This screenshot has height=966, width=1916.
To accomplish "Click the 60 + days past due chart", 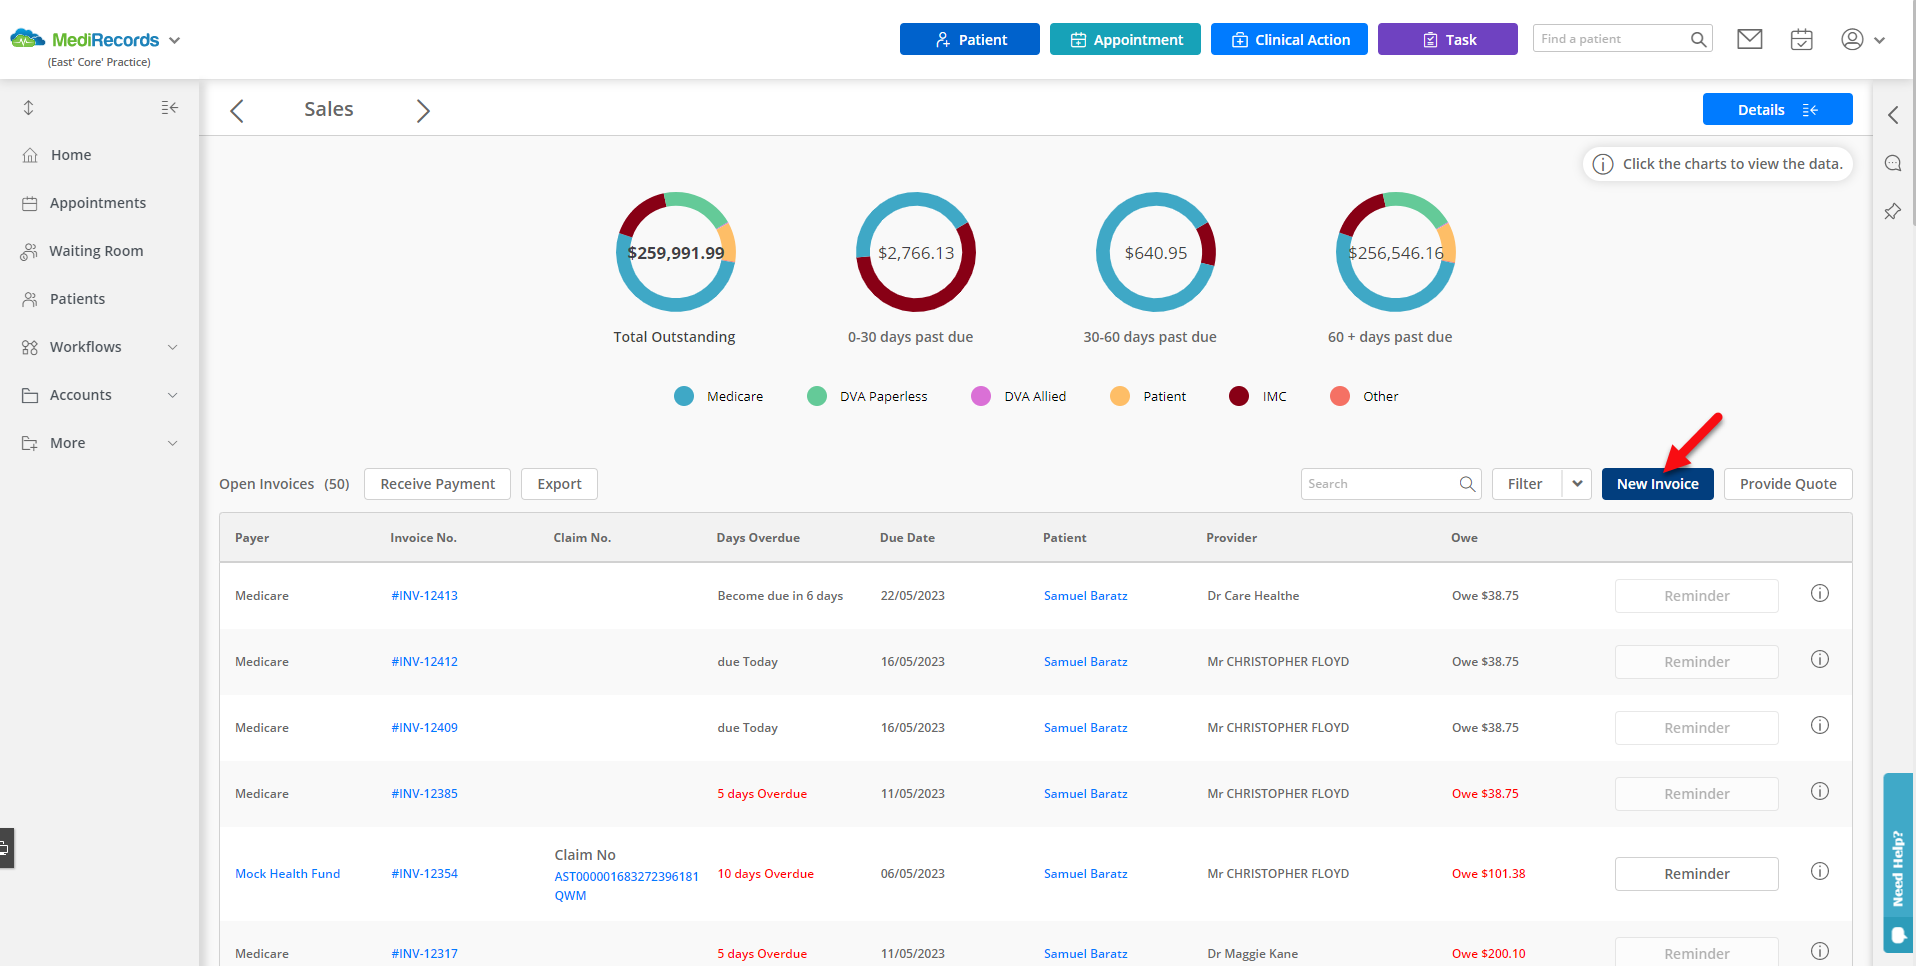I will click(1396, 252).
